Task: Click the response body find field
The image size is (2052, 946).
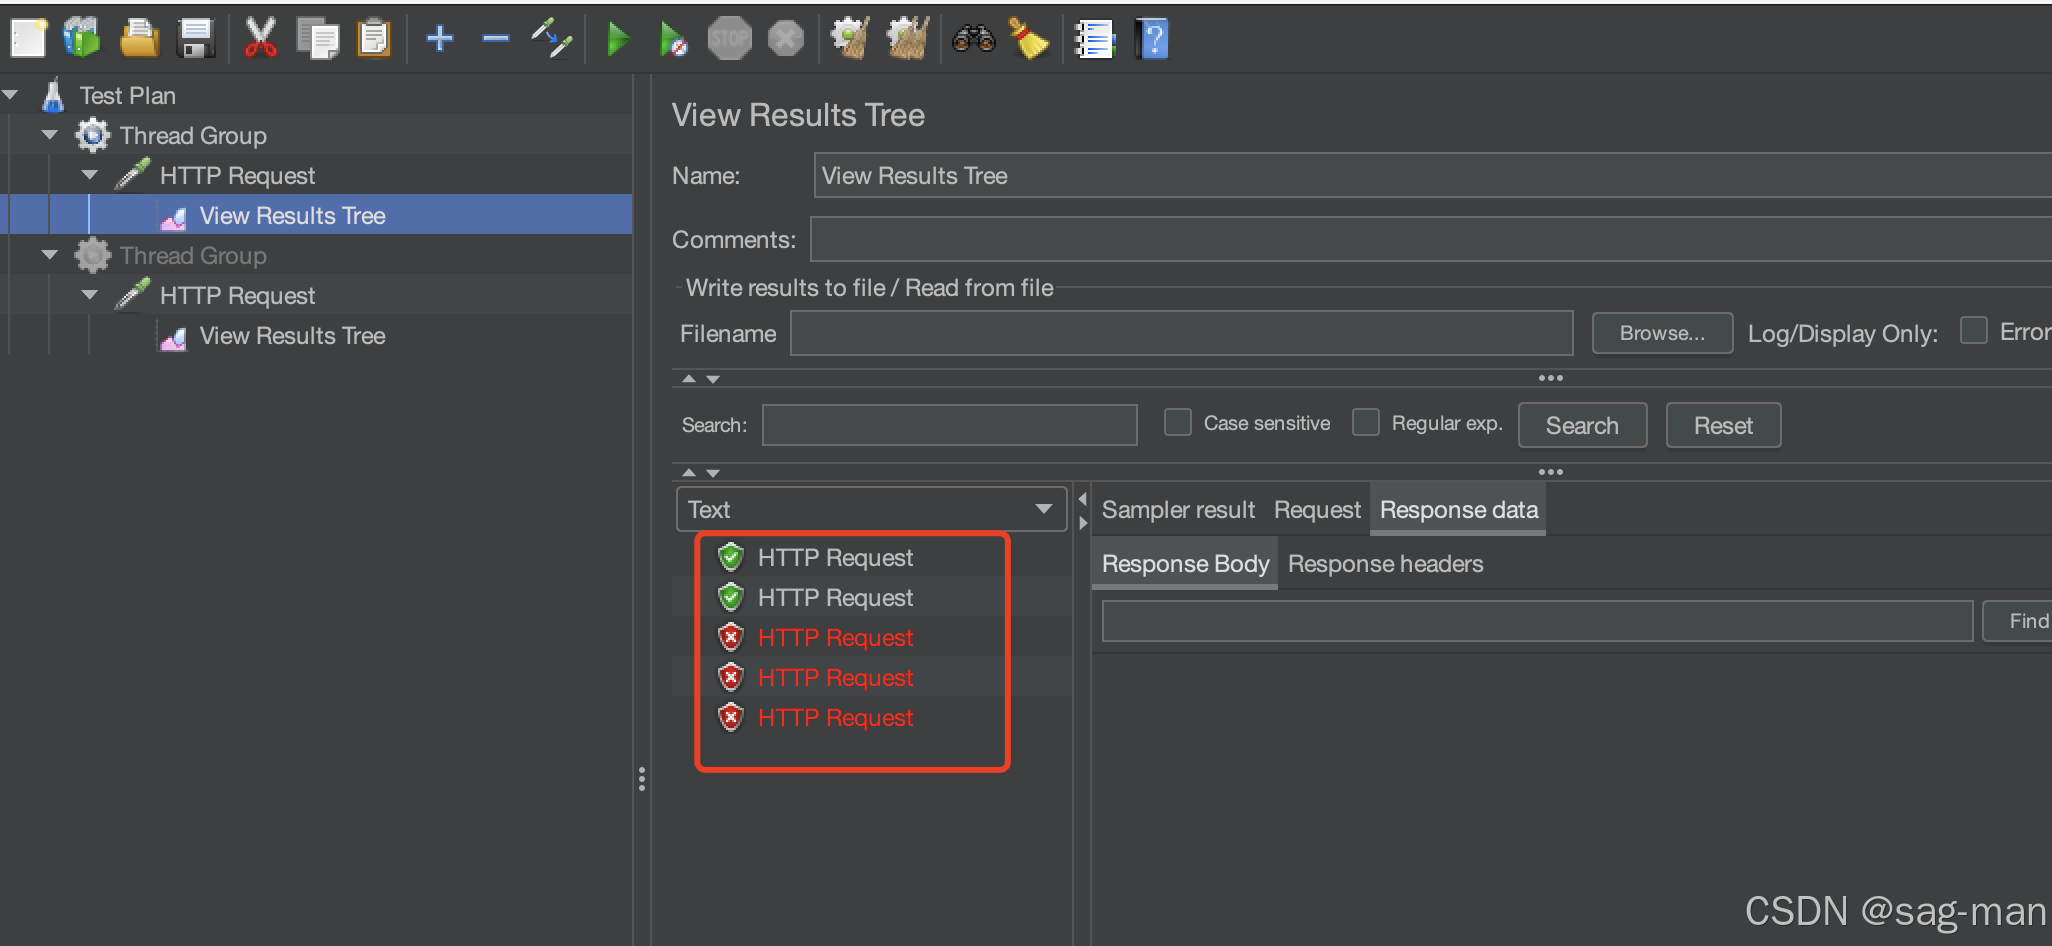Action: (1537, 621)
